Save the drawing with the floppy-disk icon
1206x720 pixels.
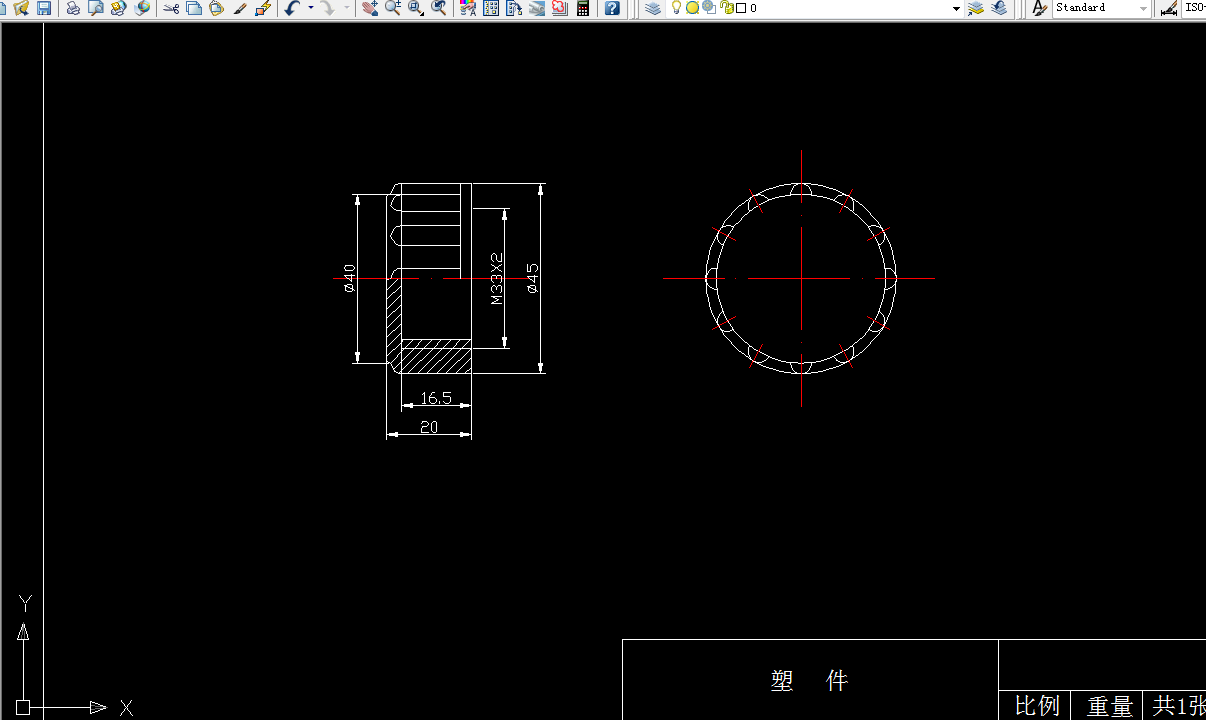pyautogui.click(x=44, y=8)
